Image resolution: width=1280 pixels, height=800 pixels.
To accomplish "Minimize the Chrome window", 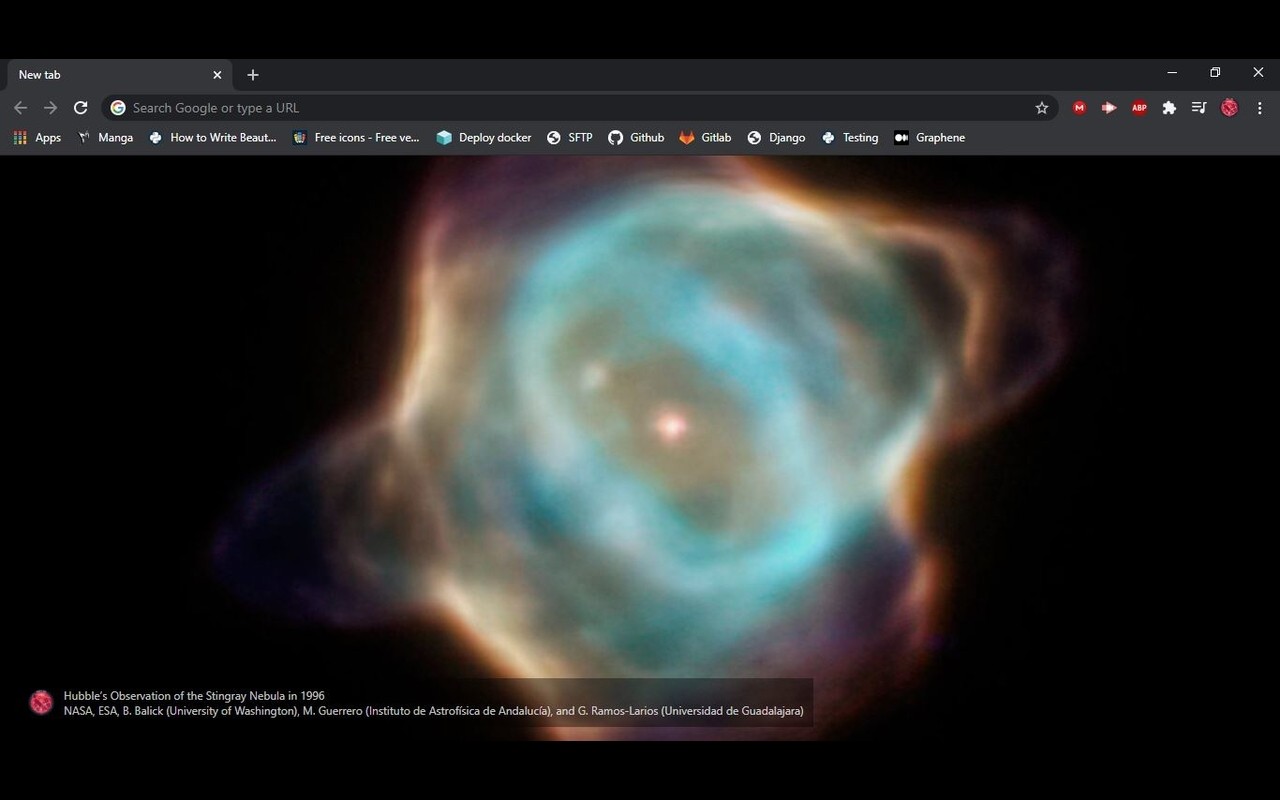I will pyautogui.click(x=1172, y=73).
